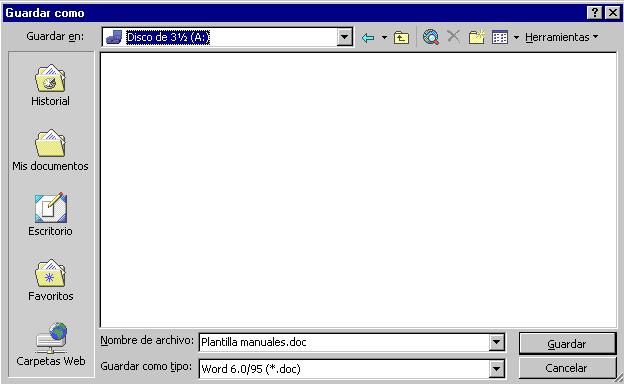Expand the Nombre de archivo dropdown
The width and height of the screenshot is (624, 384).
(x=497, y=342)
